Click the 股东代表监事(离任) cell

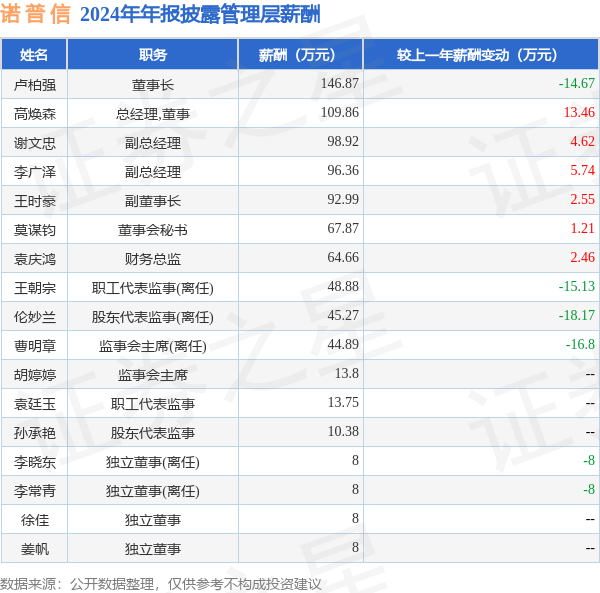[153, 317]
